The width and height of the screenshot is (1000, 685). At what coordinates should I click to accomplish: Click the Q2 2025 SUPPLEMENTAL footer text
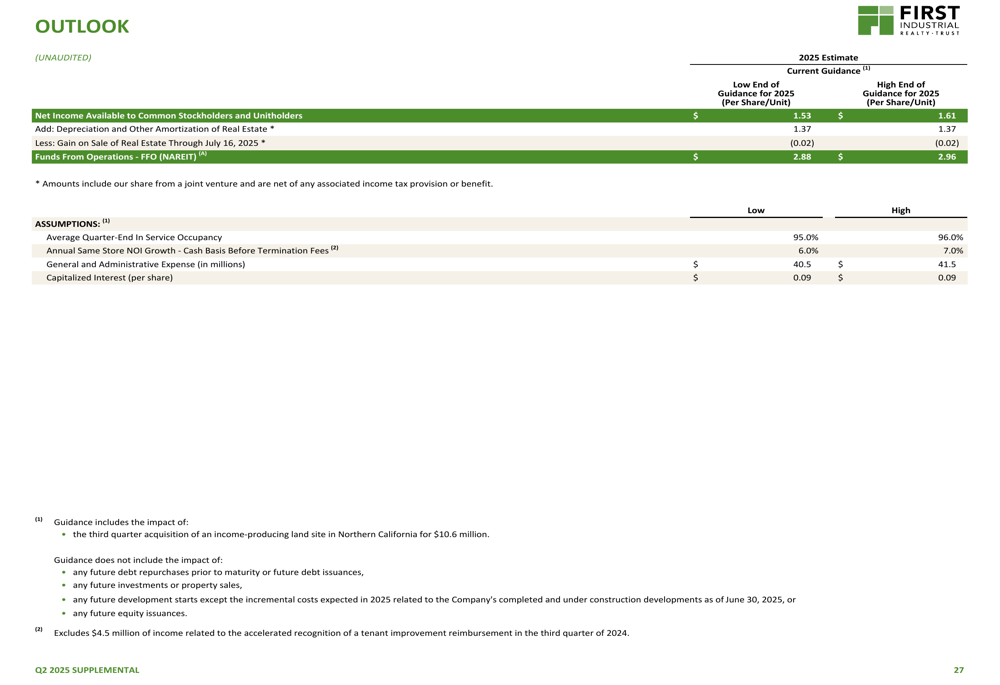(87, 669)
